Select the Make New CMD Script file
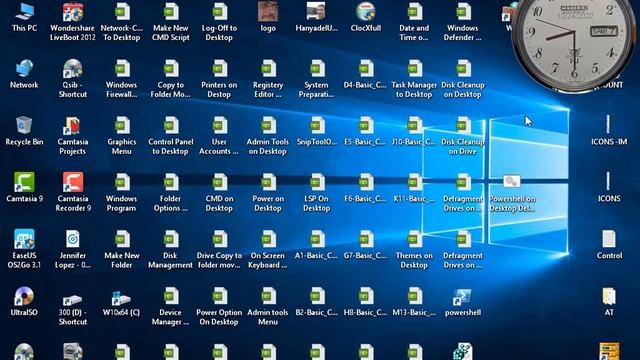Image resolution: width=640 pixels, height=360 pixels. [x=171, y=12]
